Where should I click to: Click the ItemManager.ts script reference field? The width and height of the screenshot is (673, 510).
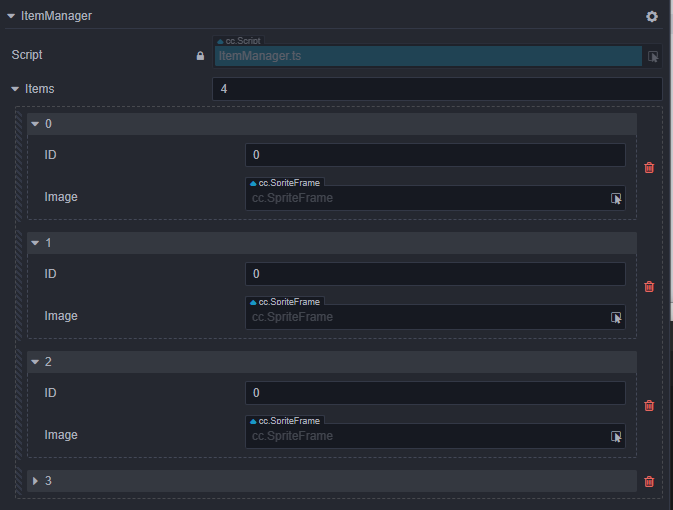click(428, 56)
